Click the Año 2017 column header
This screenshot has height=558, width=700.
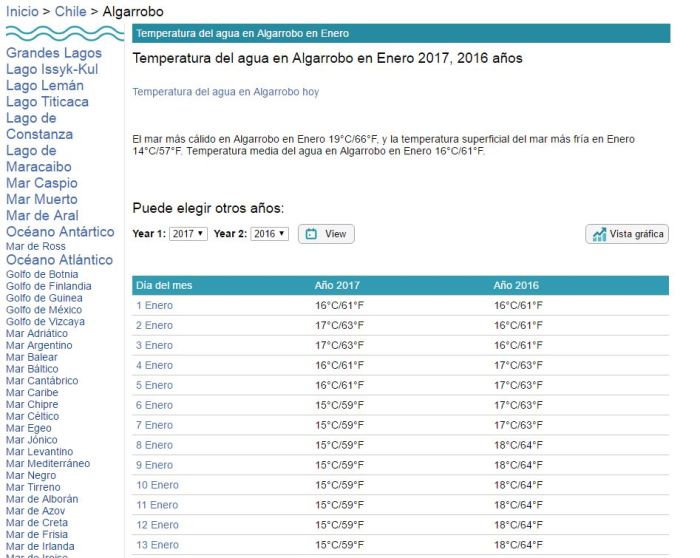click(x=337, y=285)
